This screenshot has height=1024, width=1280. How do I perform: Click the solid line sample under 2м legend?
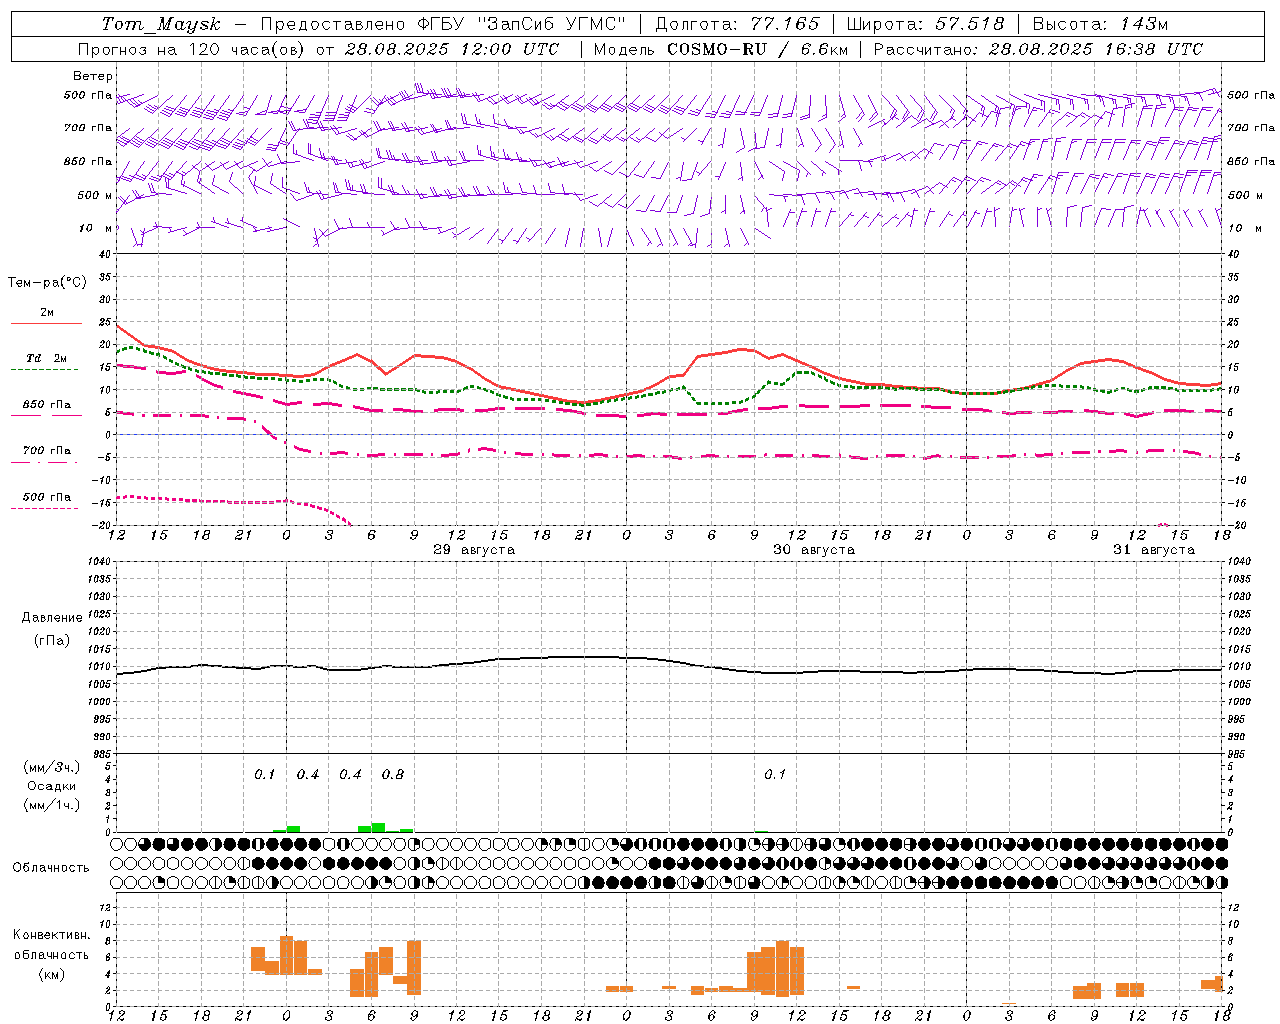click(x=46, y=324)
